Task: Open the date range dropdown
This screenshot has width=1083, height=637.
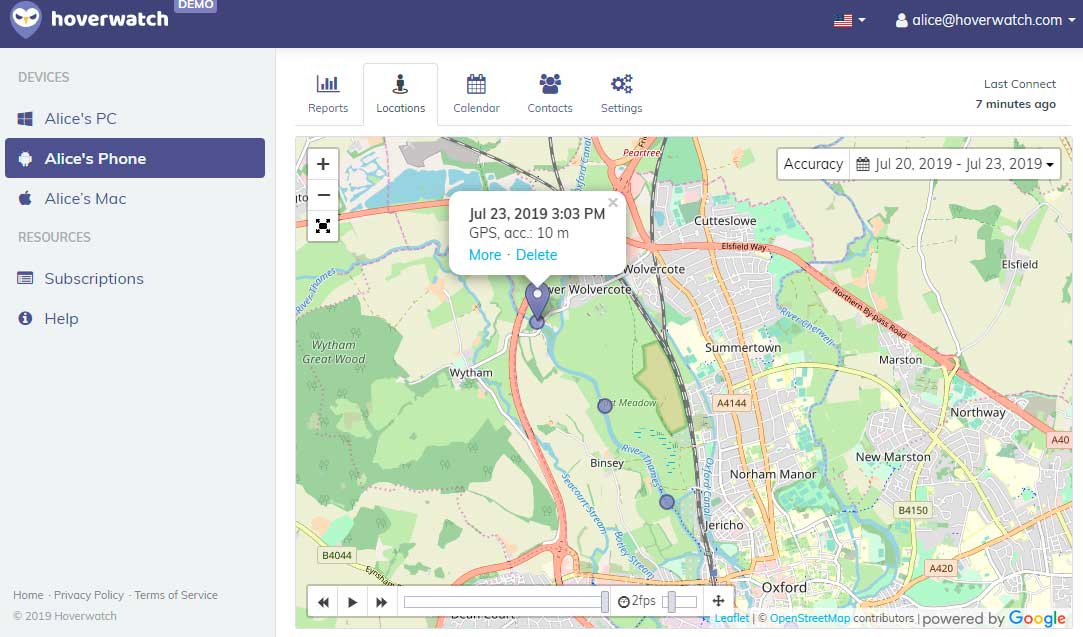Action: (x=955, y=164)
